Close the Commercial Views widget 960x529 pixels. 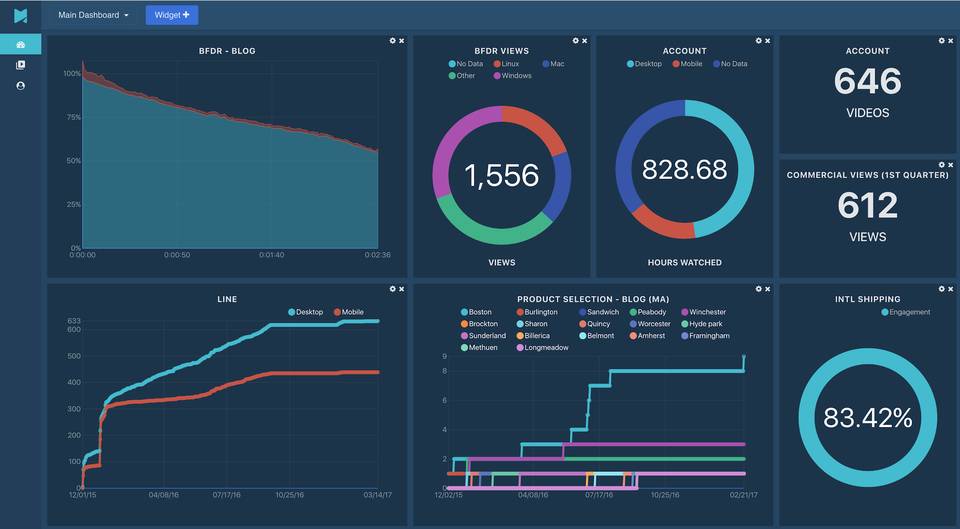(951, 165)
